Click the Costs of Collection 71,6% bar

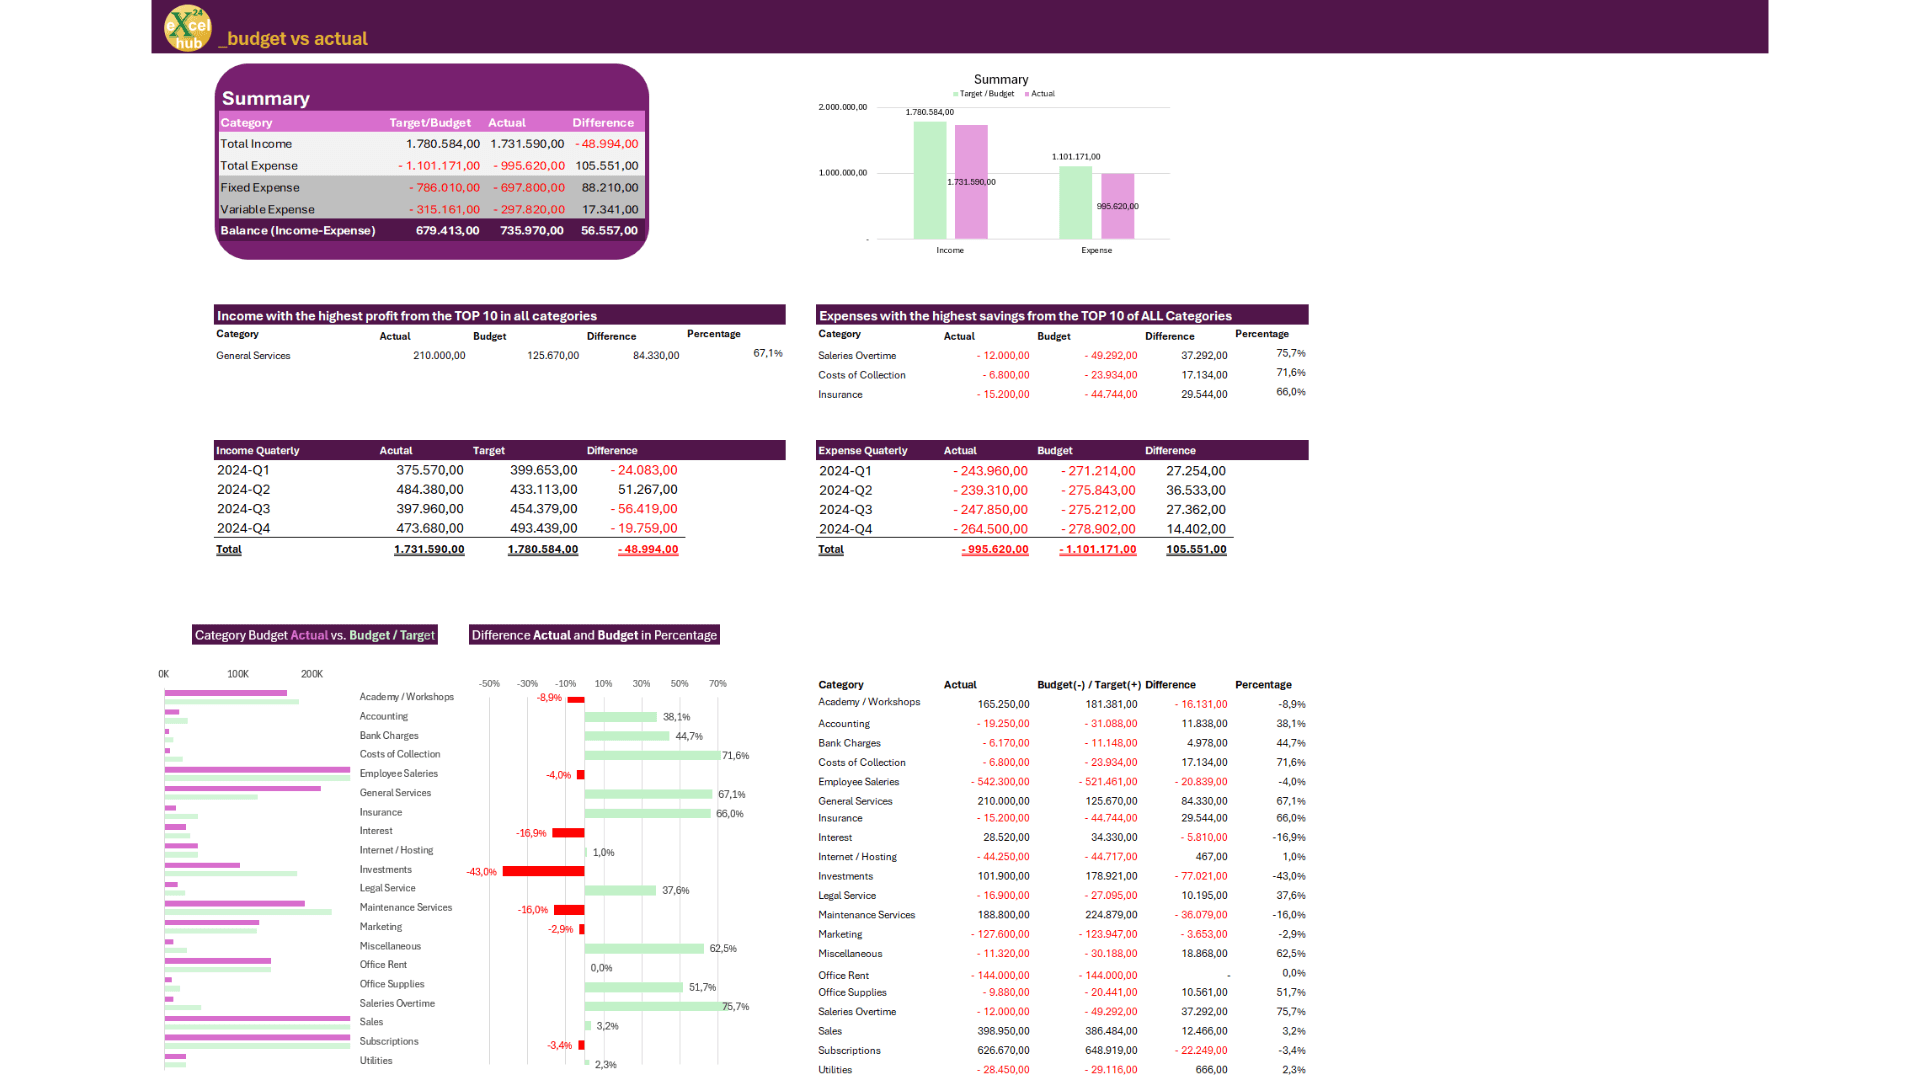[652, 755]
